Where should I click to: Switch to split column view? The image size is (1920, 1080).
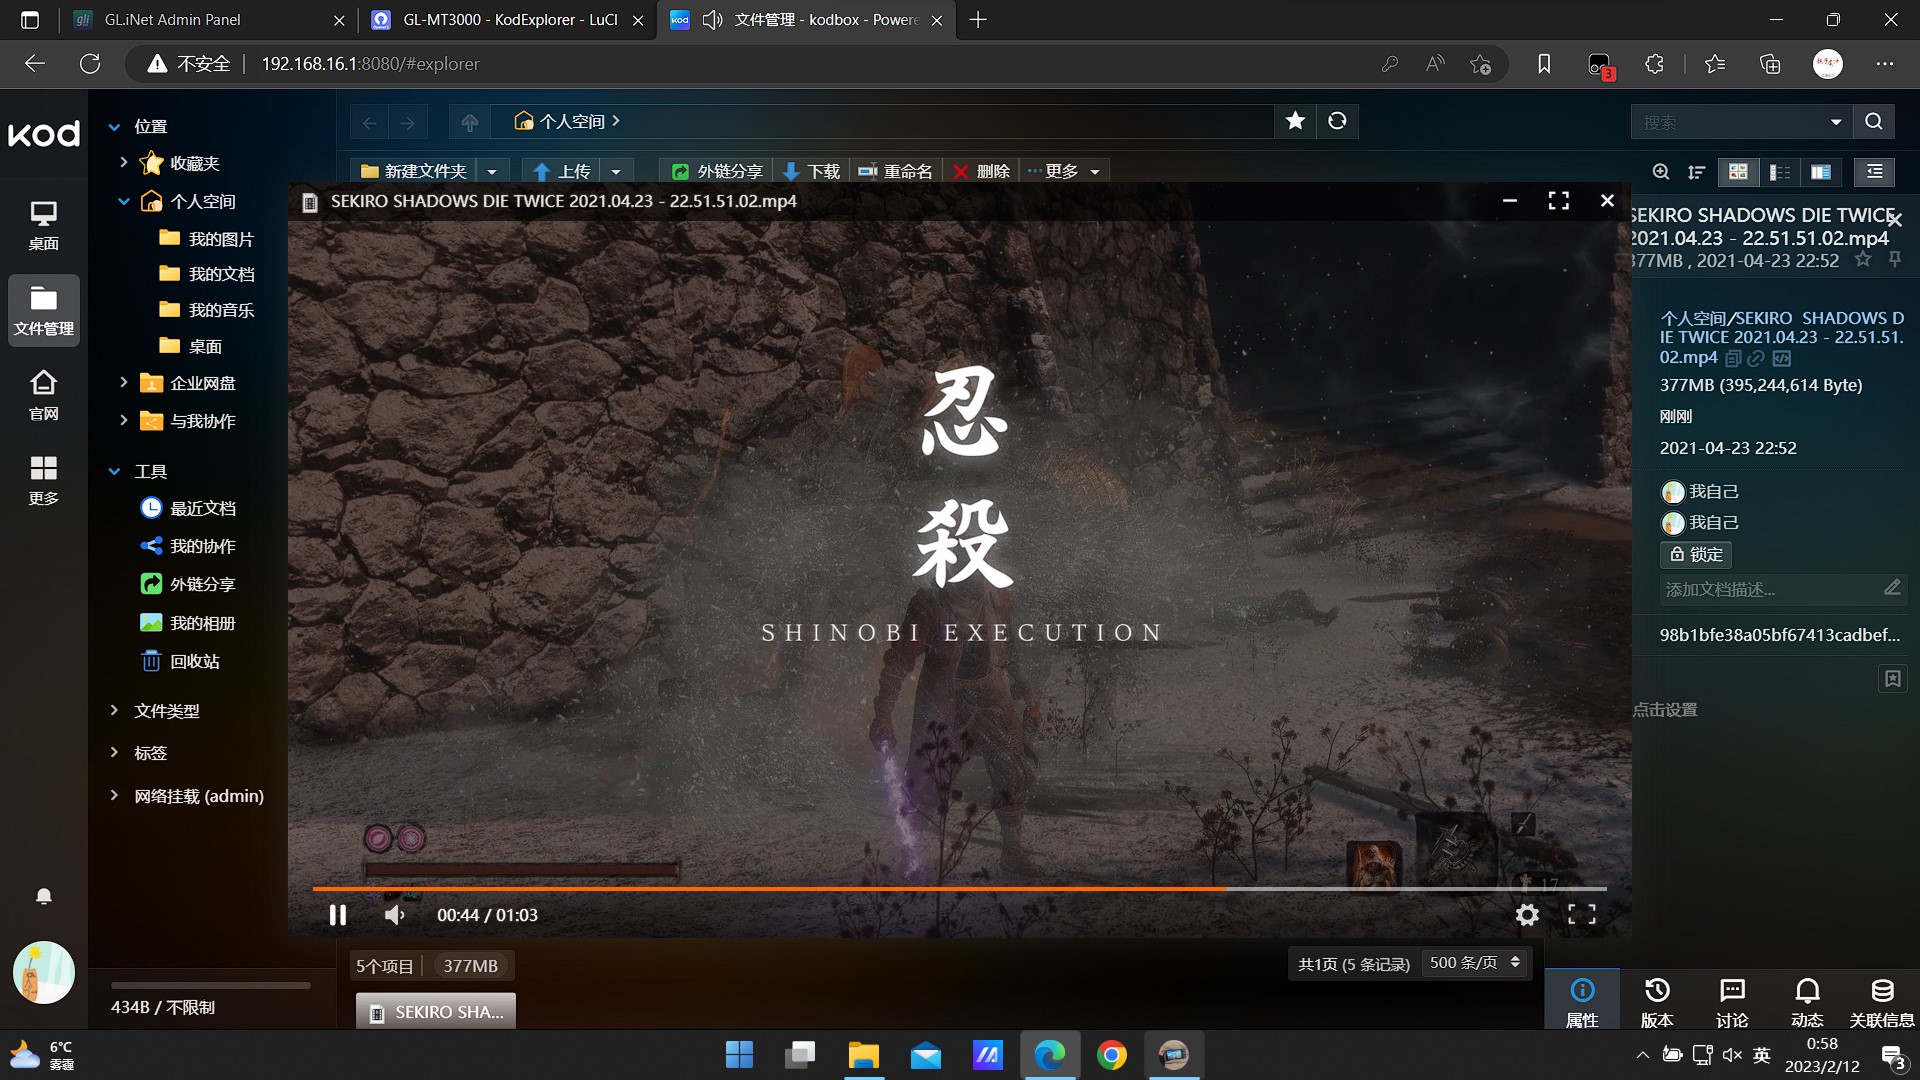tap(1821, 172)
